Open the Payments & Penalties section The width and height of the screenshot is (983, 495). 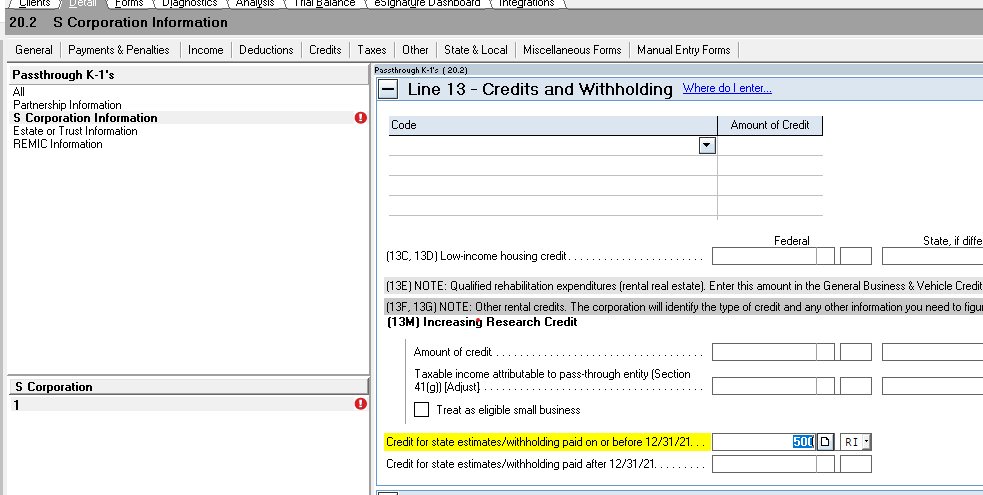click(x=118, y=50)
